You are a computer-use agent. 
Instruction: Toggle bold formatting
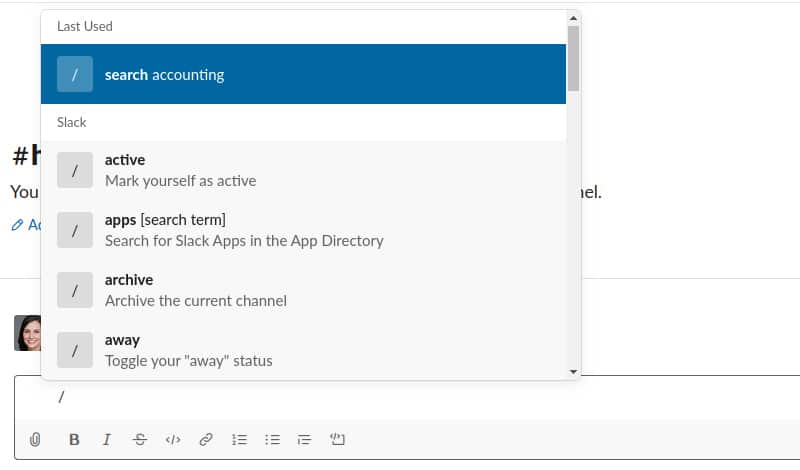tap(74, 439)
